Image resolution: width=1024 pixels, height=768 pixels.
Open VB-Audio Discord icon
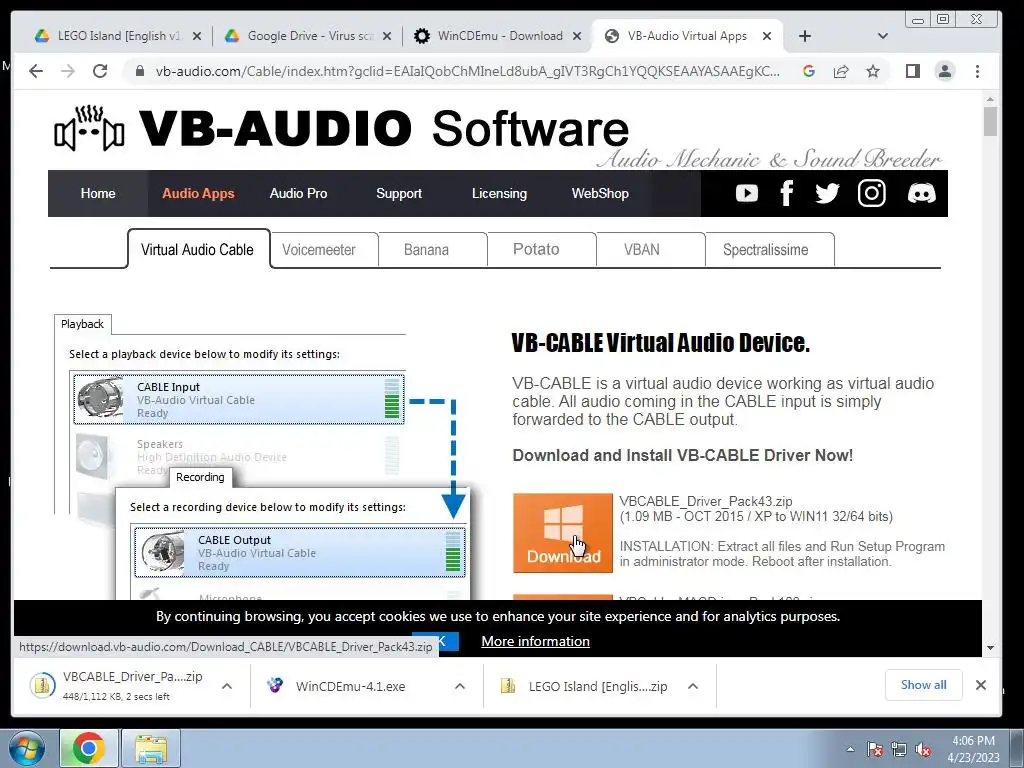pyautogui.click(x=921, y=193)
